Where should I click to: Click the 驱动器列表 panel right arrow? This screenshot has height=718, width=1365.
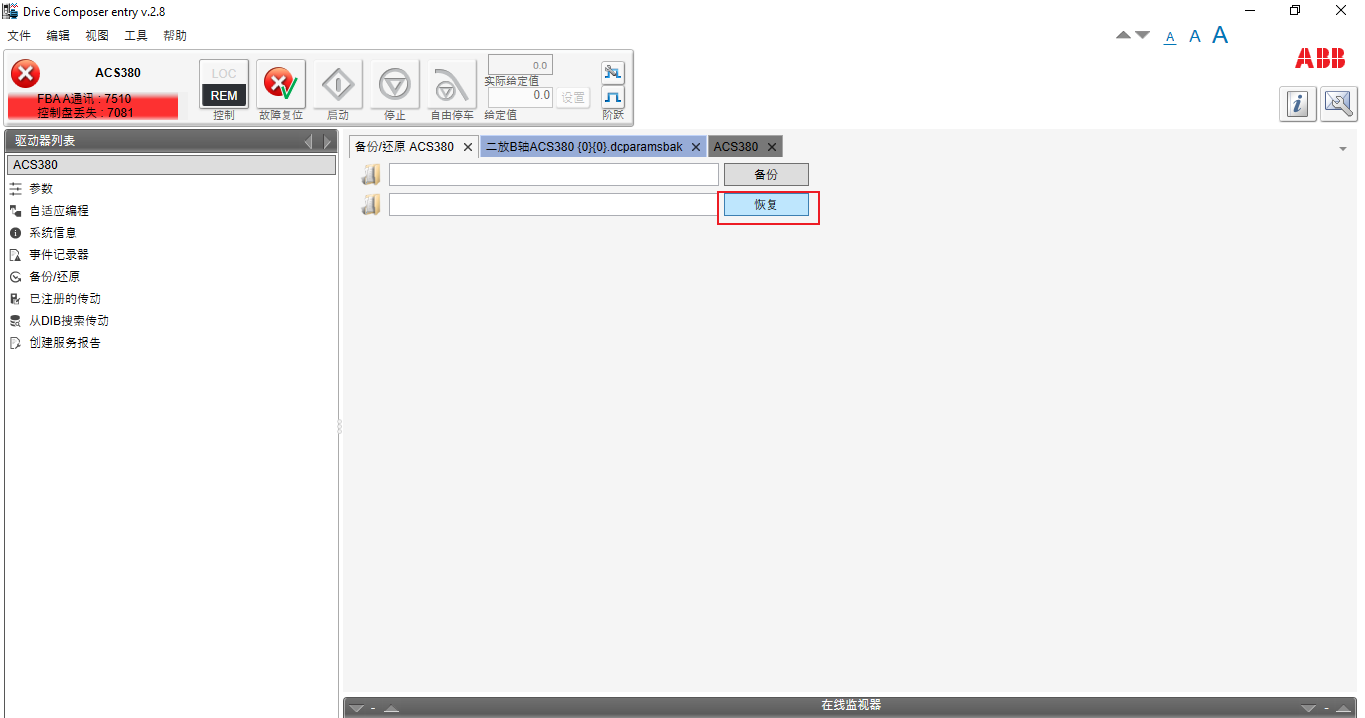coord(327,142)
